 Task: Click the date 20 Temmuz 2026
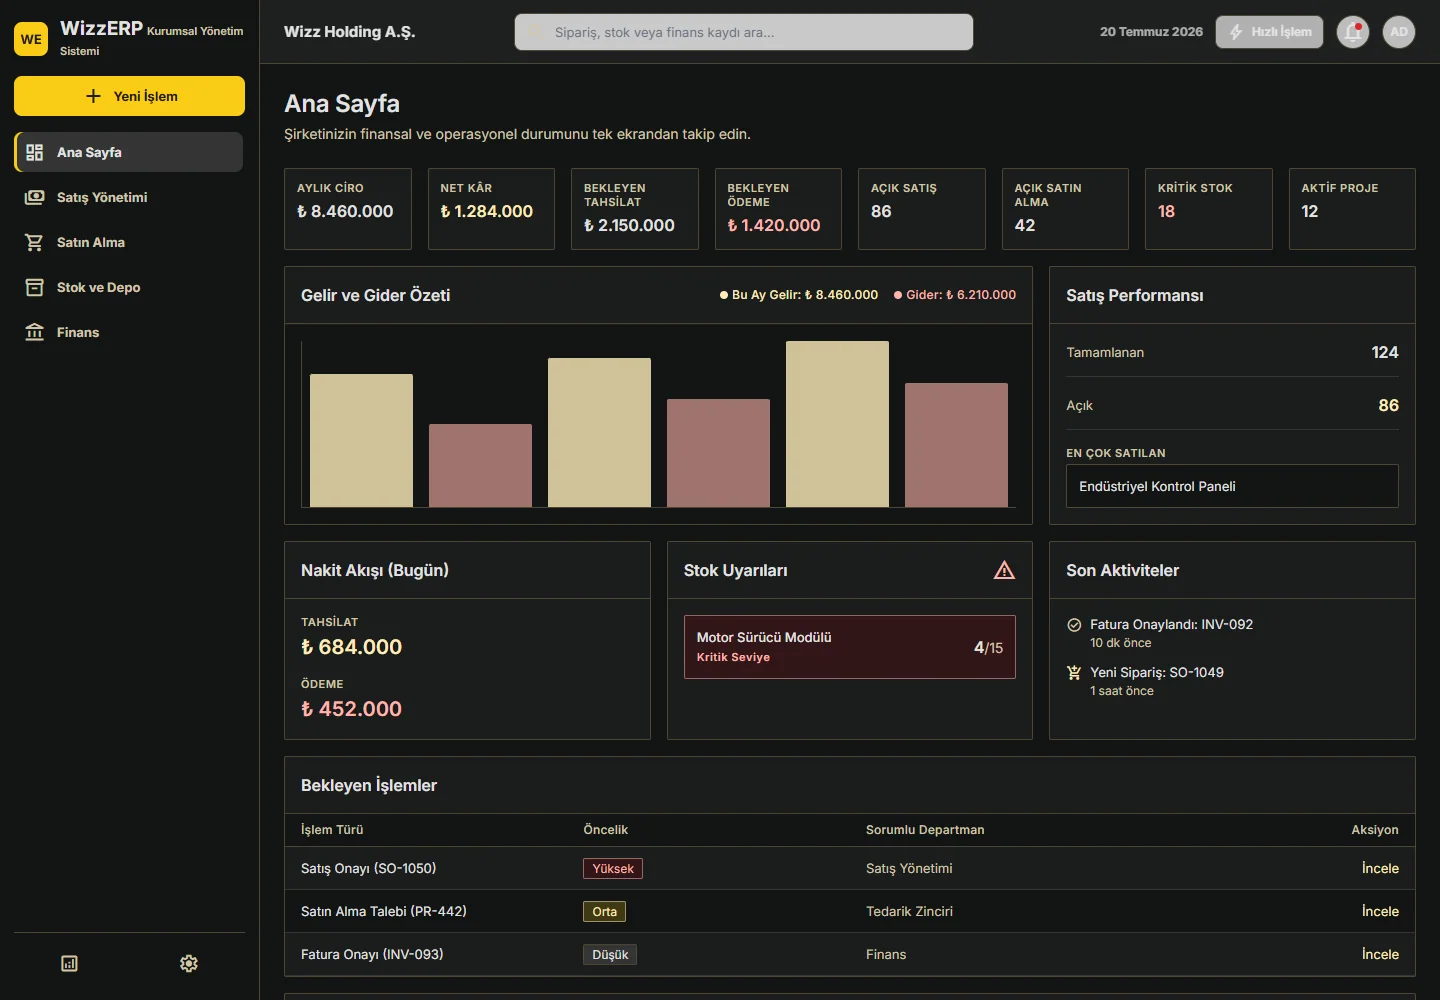1151,32
